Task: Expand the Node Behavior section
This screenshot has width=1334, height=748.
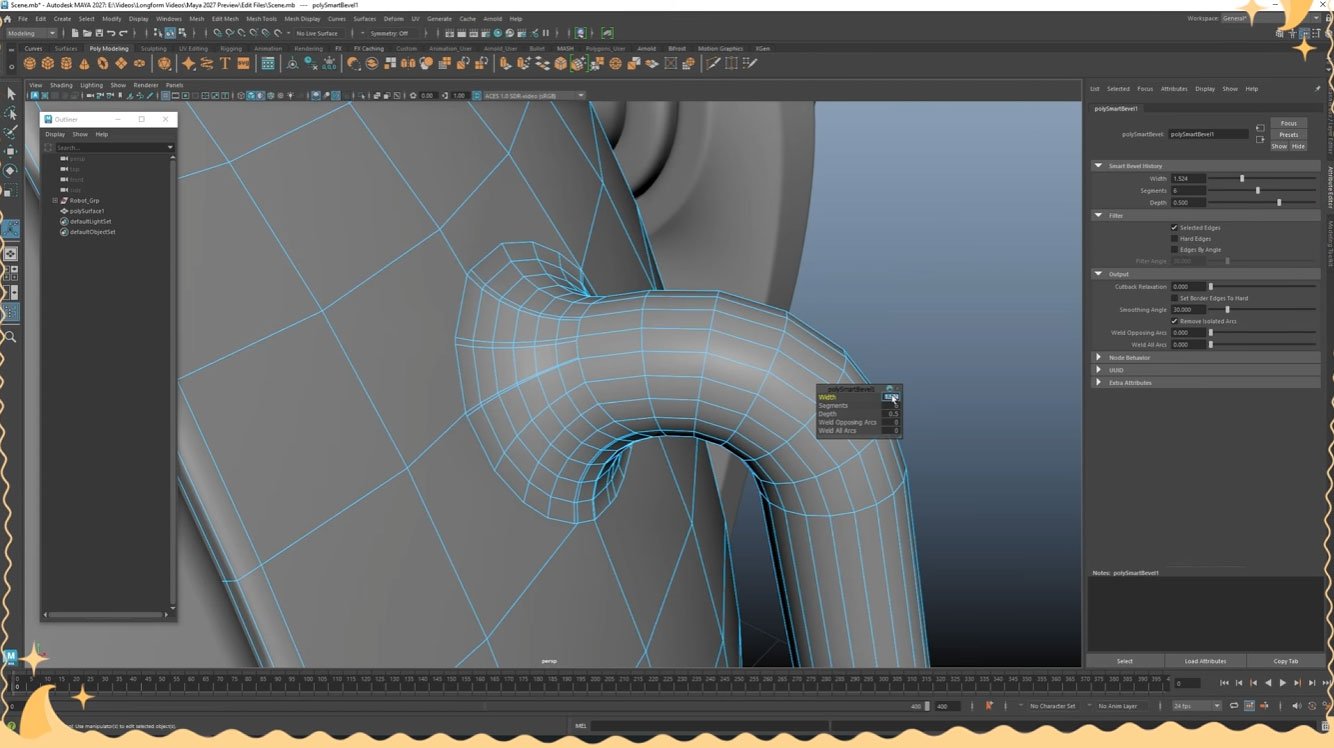Action: point(1098,357)
